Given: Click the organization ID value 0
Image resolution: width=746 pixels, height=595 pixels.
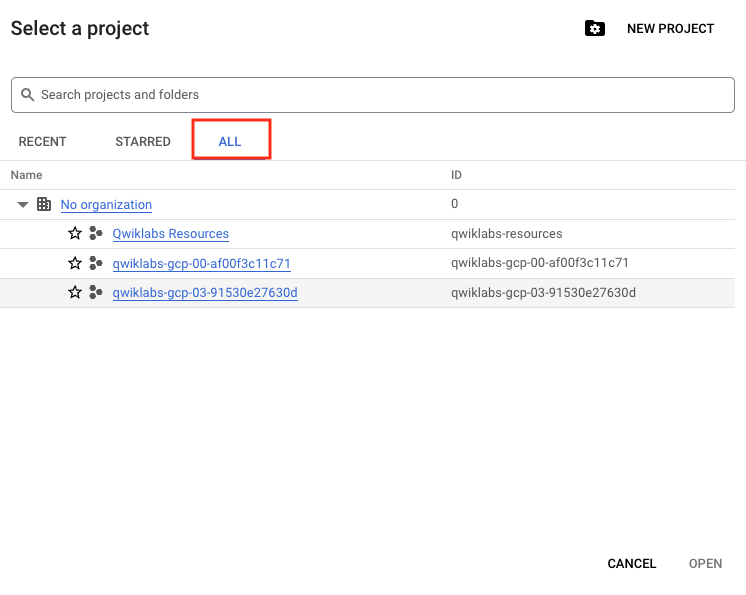Looking at the screenshot, I should [x=454, y=204].
